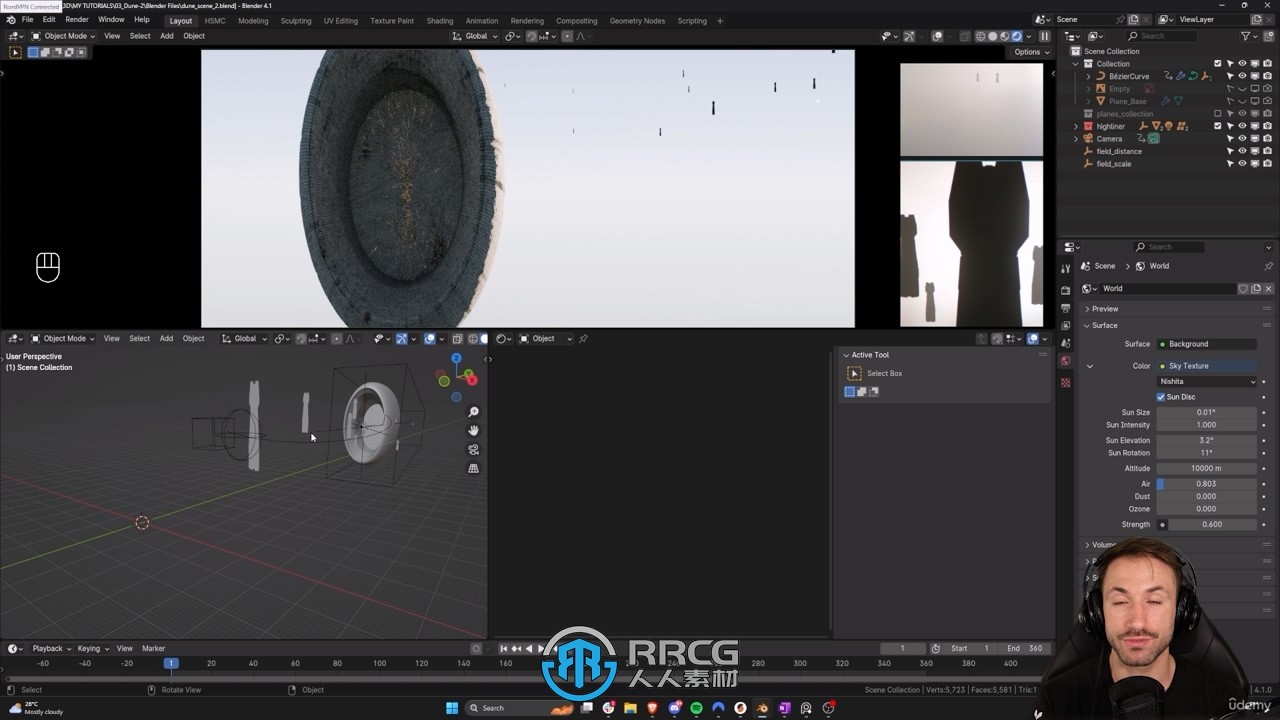Hide Camera in viewport via eye icon
Image resolution: width=1280 pixels, height=720 pixels.
[1243, 139]
